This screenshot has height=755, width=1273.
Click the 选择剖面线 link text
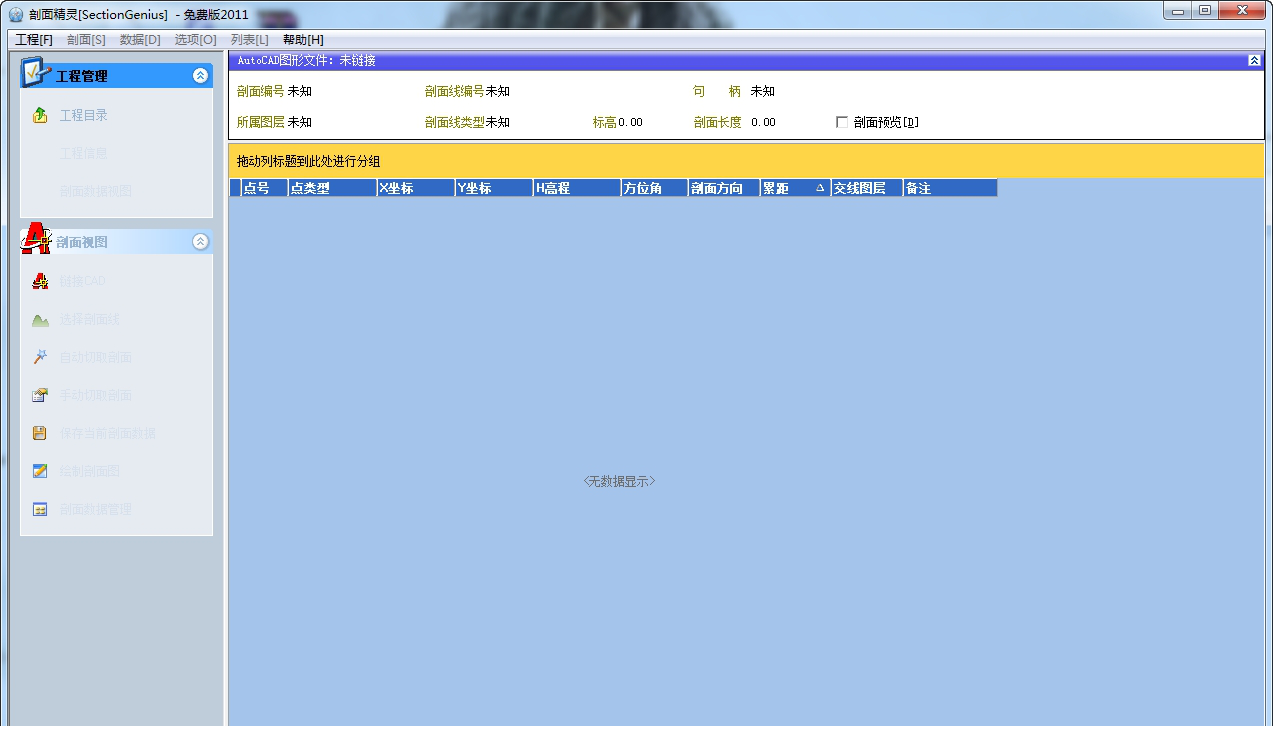(90, 319)
